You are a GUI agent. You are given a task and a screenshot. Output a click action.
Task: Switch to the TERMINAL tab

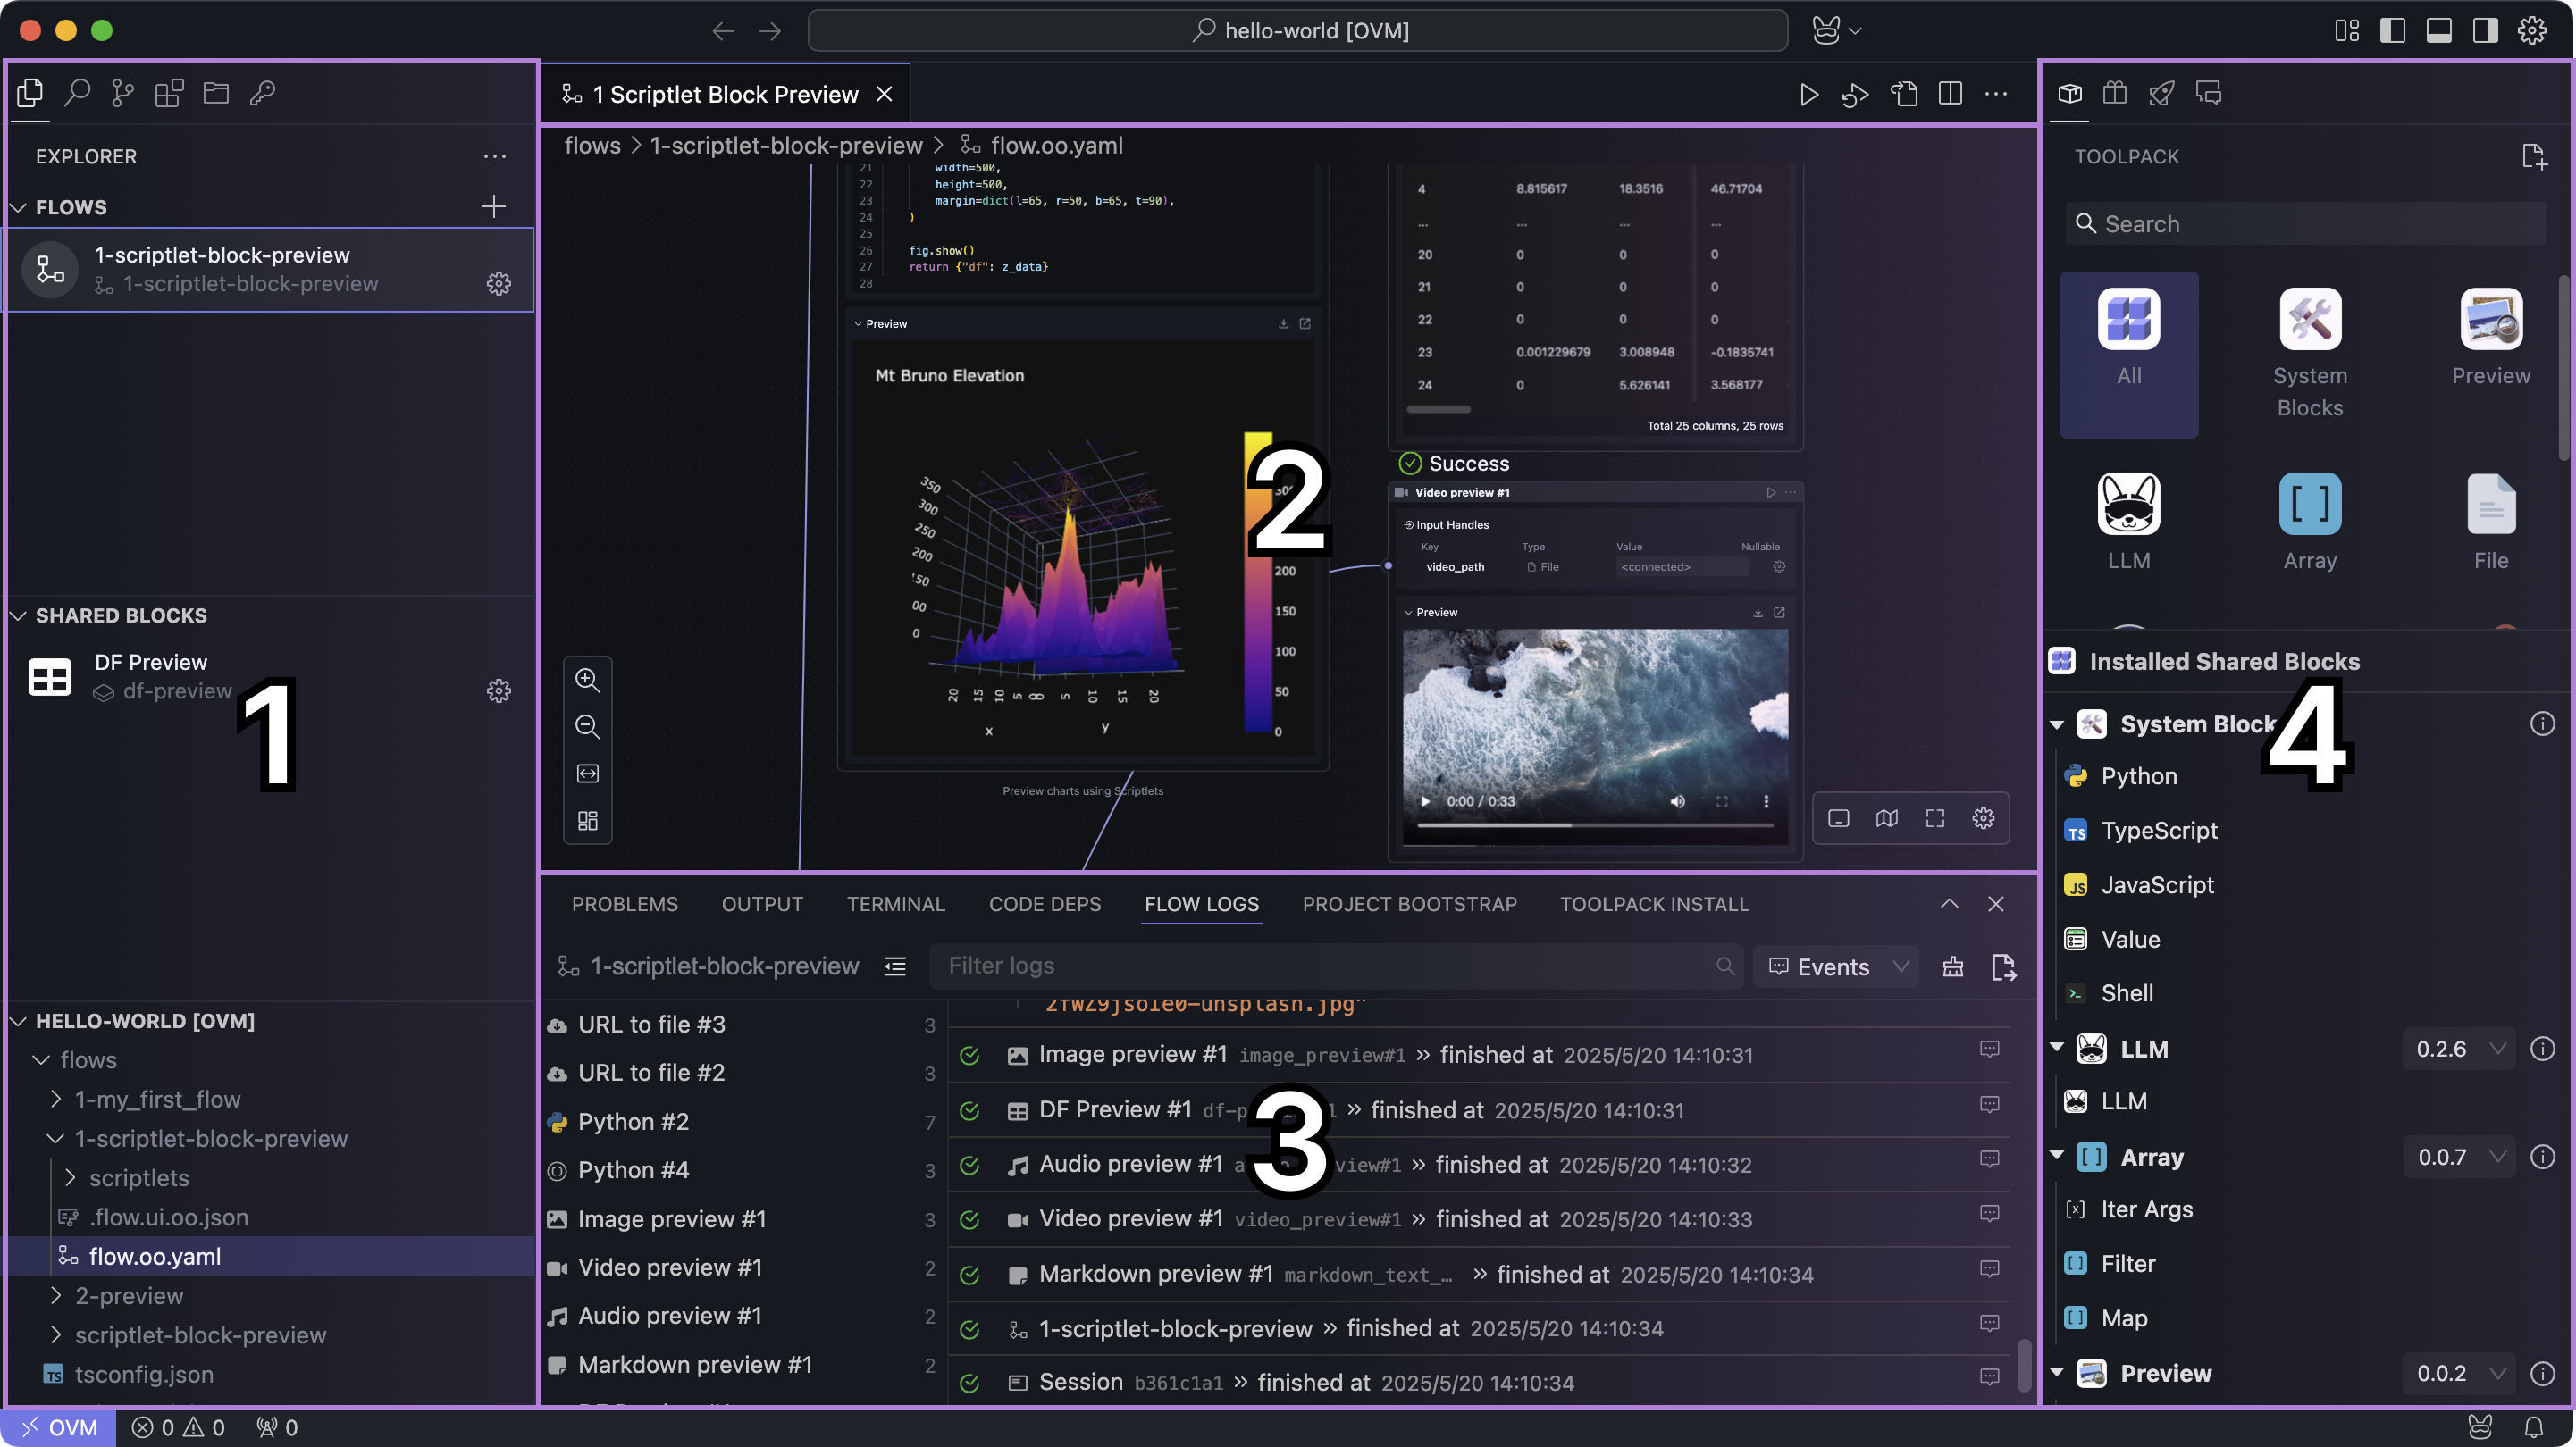point(895,904)
